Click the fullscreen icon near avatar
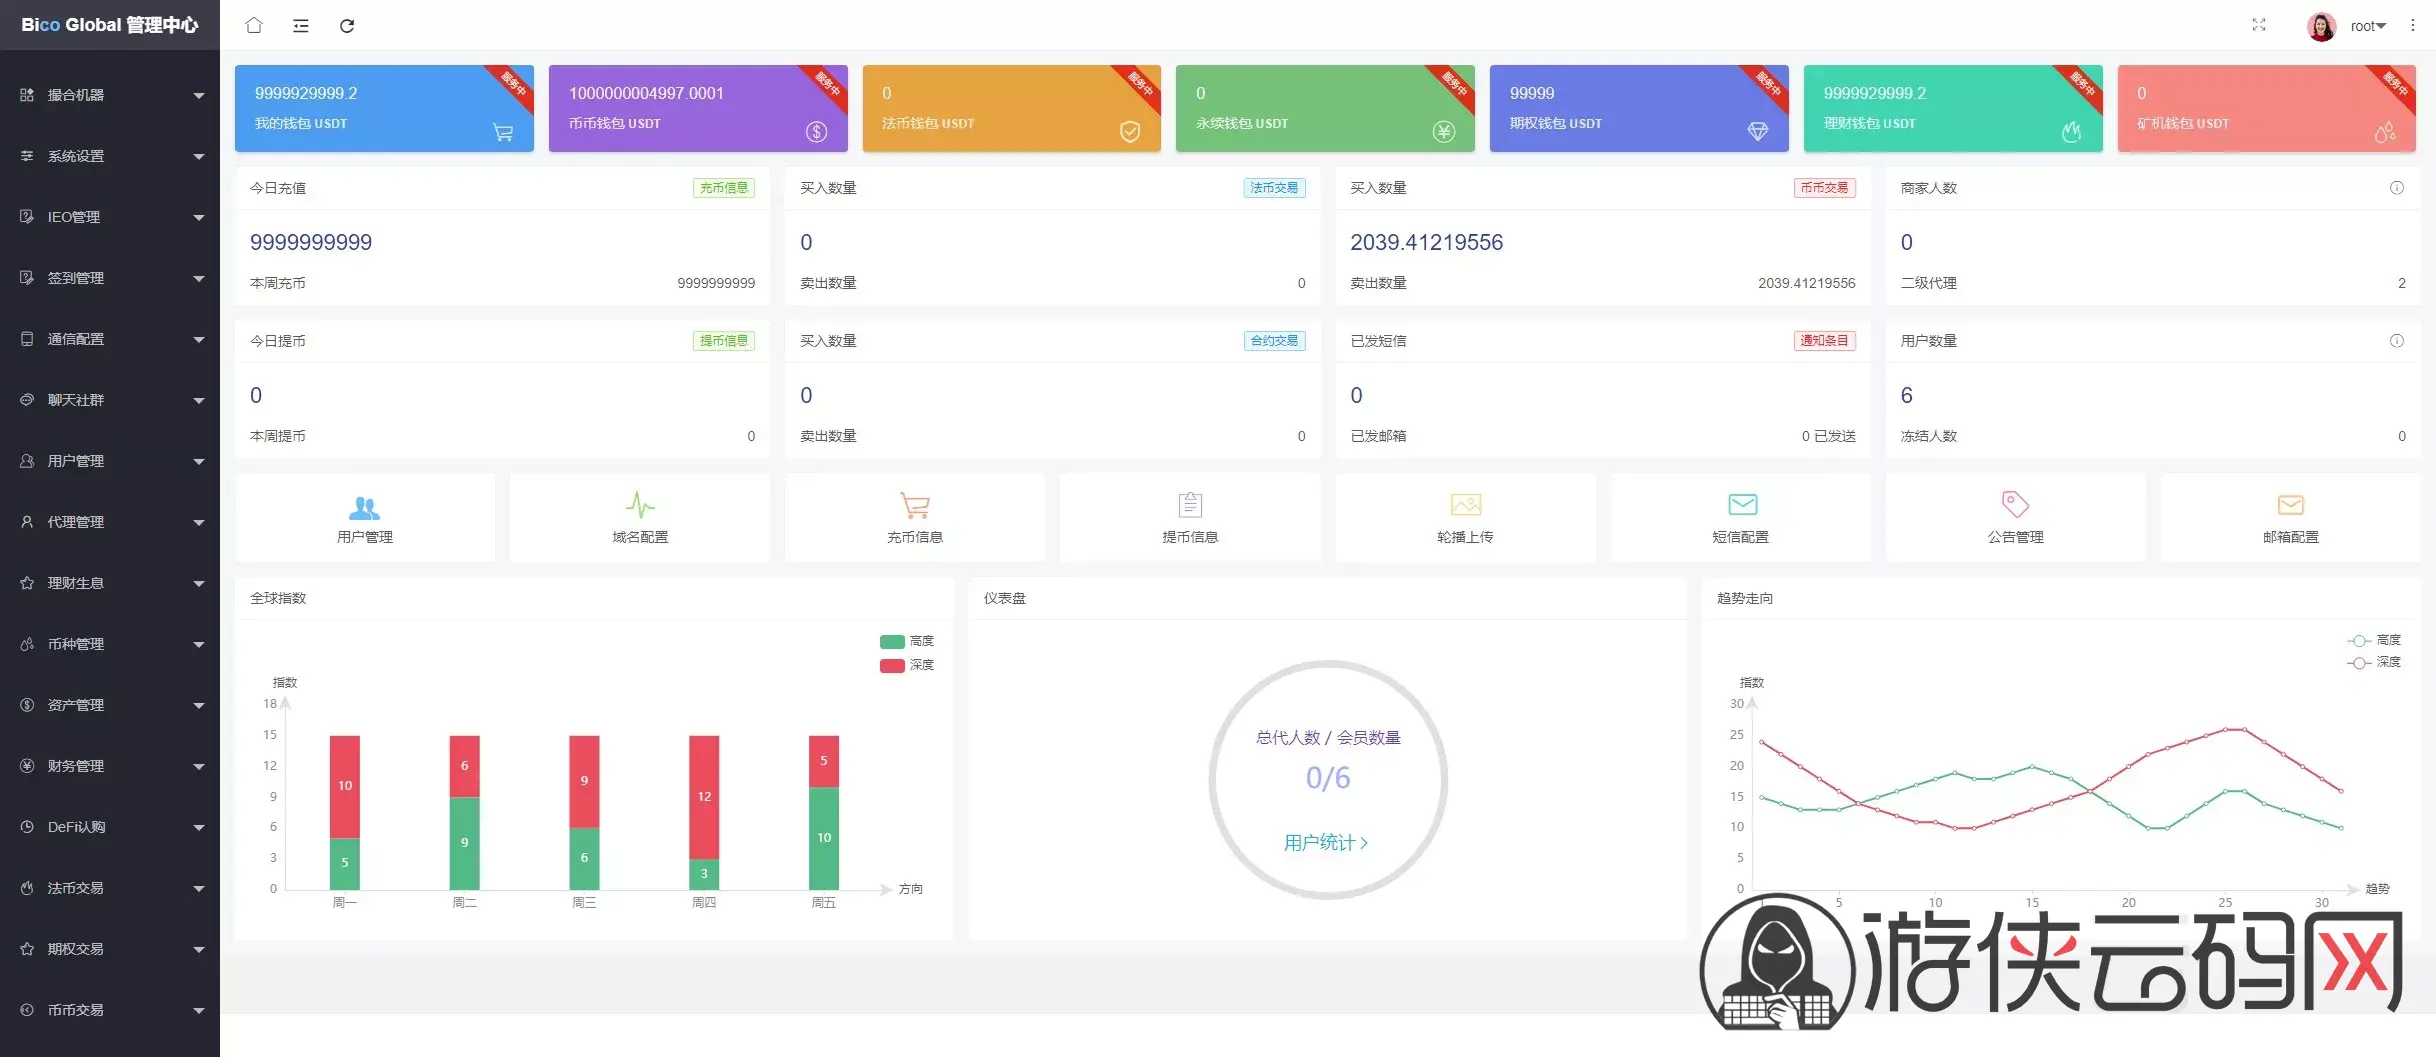Viewport: 2436px width, 1057px height. tap(2258, 26)
